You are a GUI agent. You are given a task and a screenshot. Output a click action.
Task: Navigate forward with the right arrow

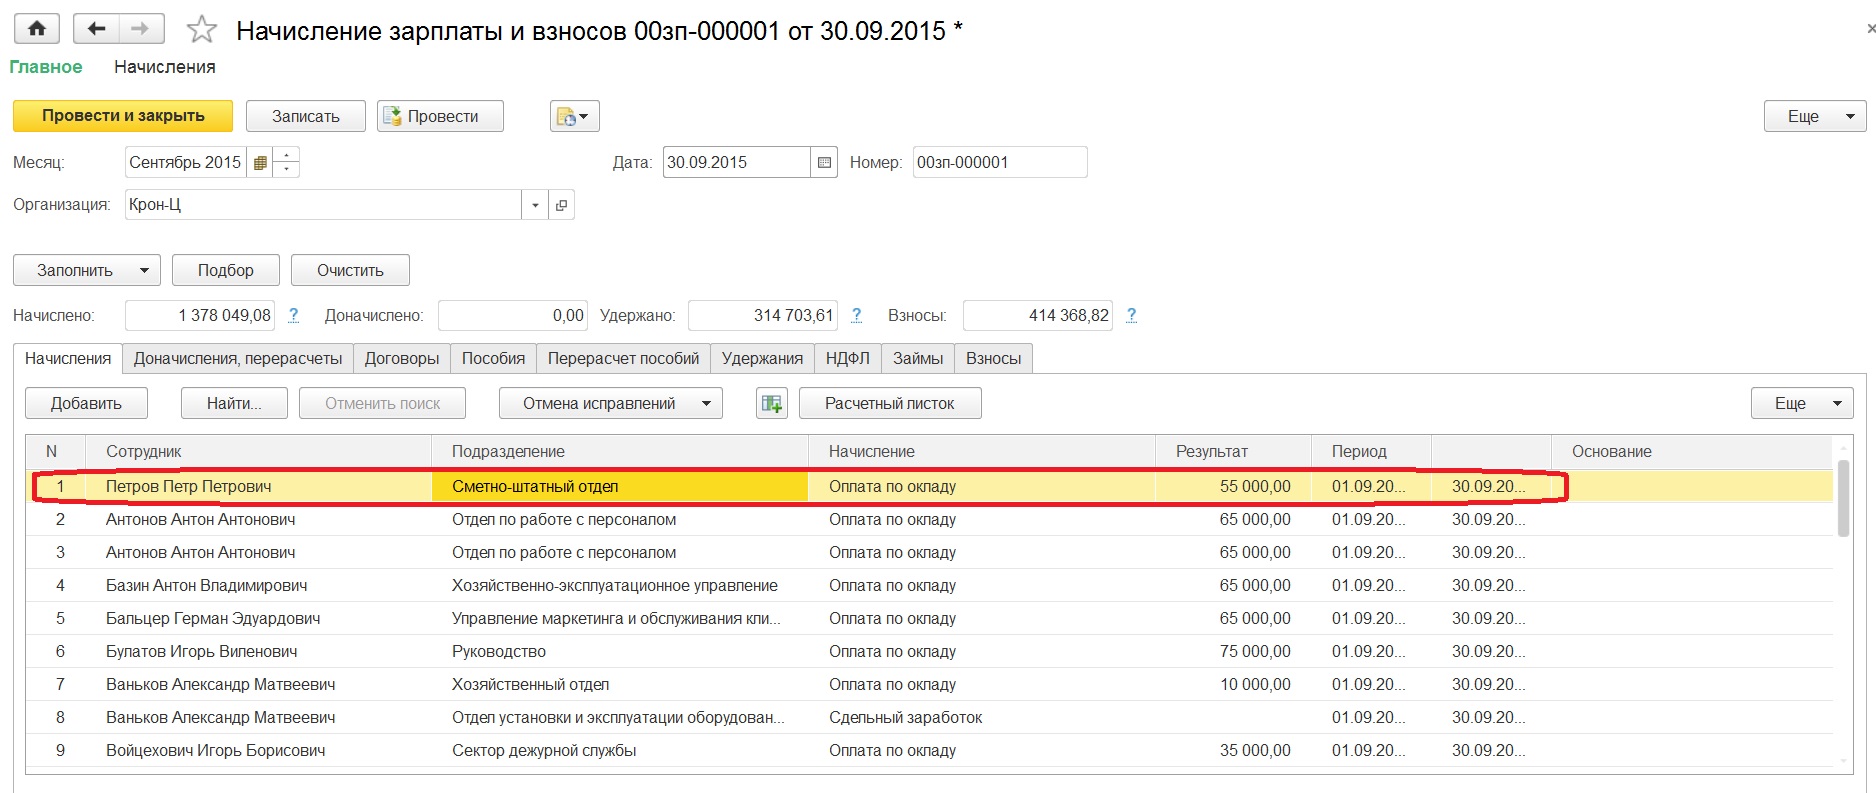(141, 29)
